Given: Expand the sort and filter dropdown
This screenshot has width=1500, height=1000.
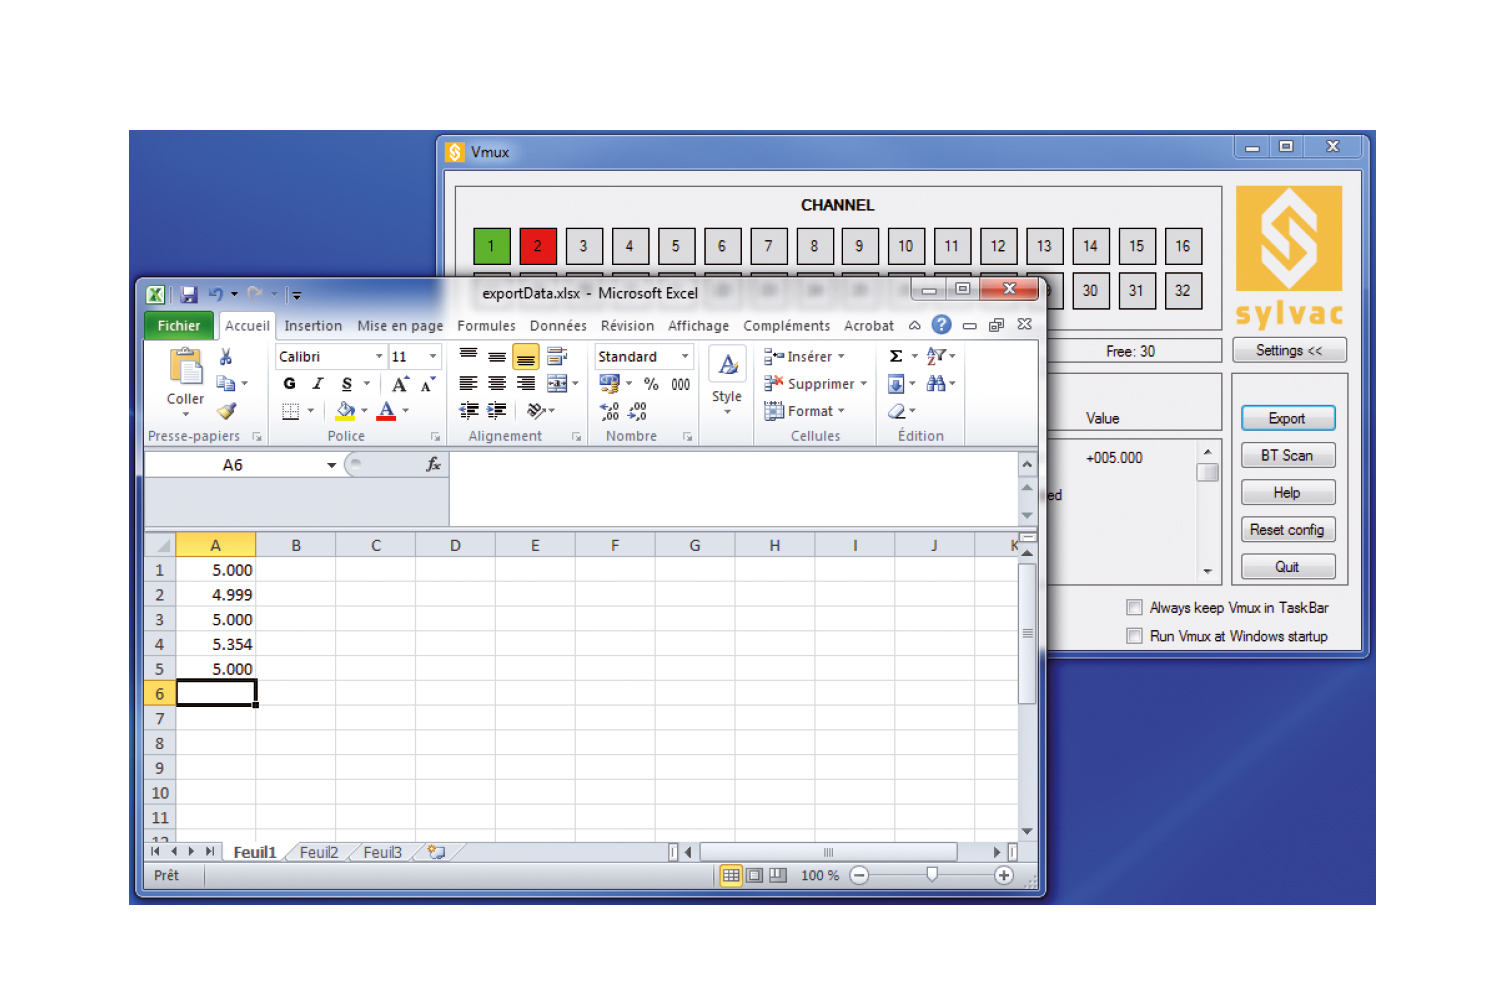Looking at the screenshot, I should tap(953, 356).
